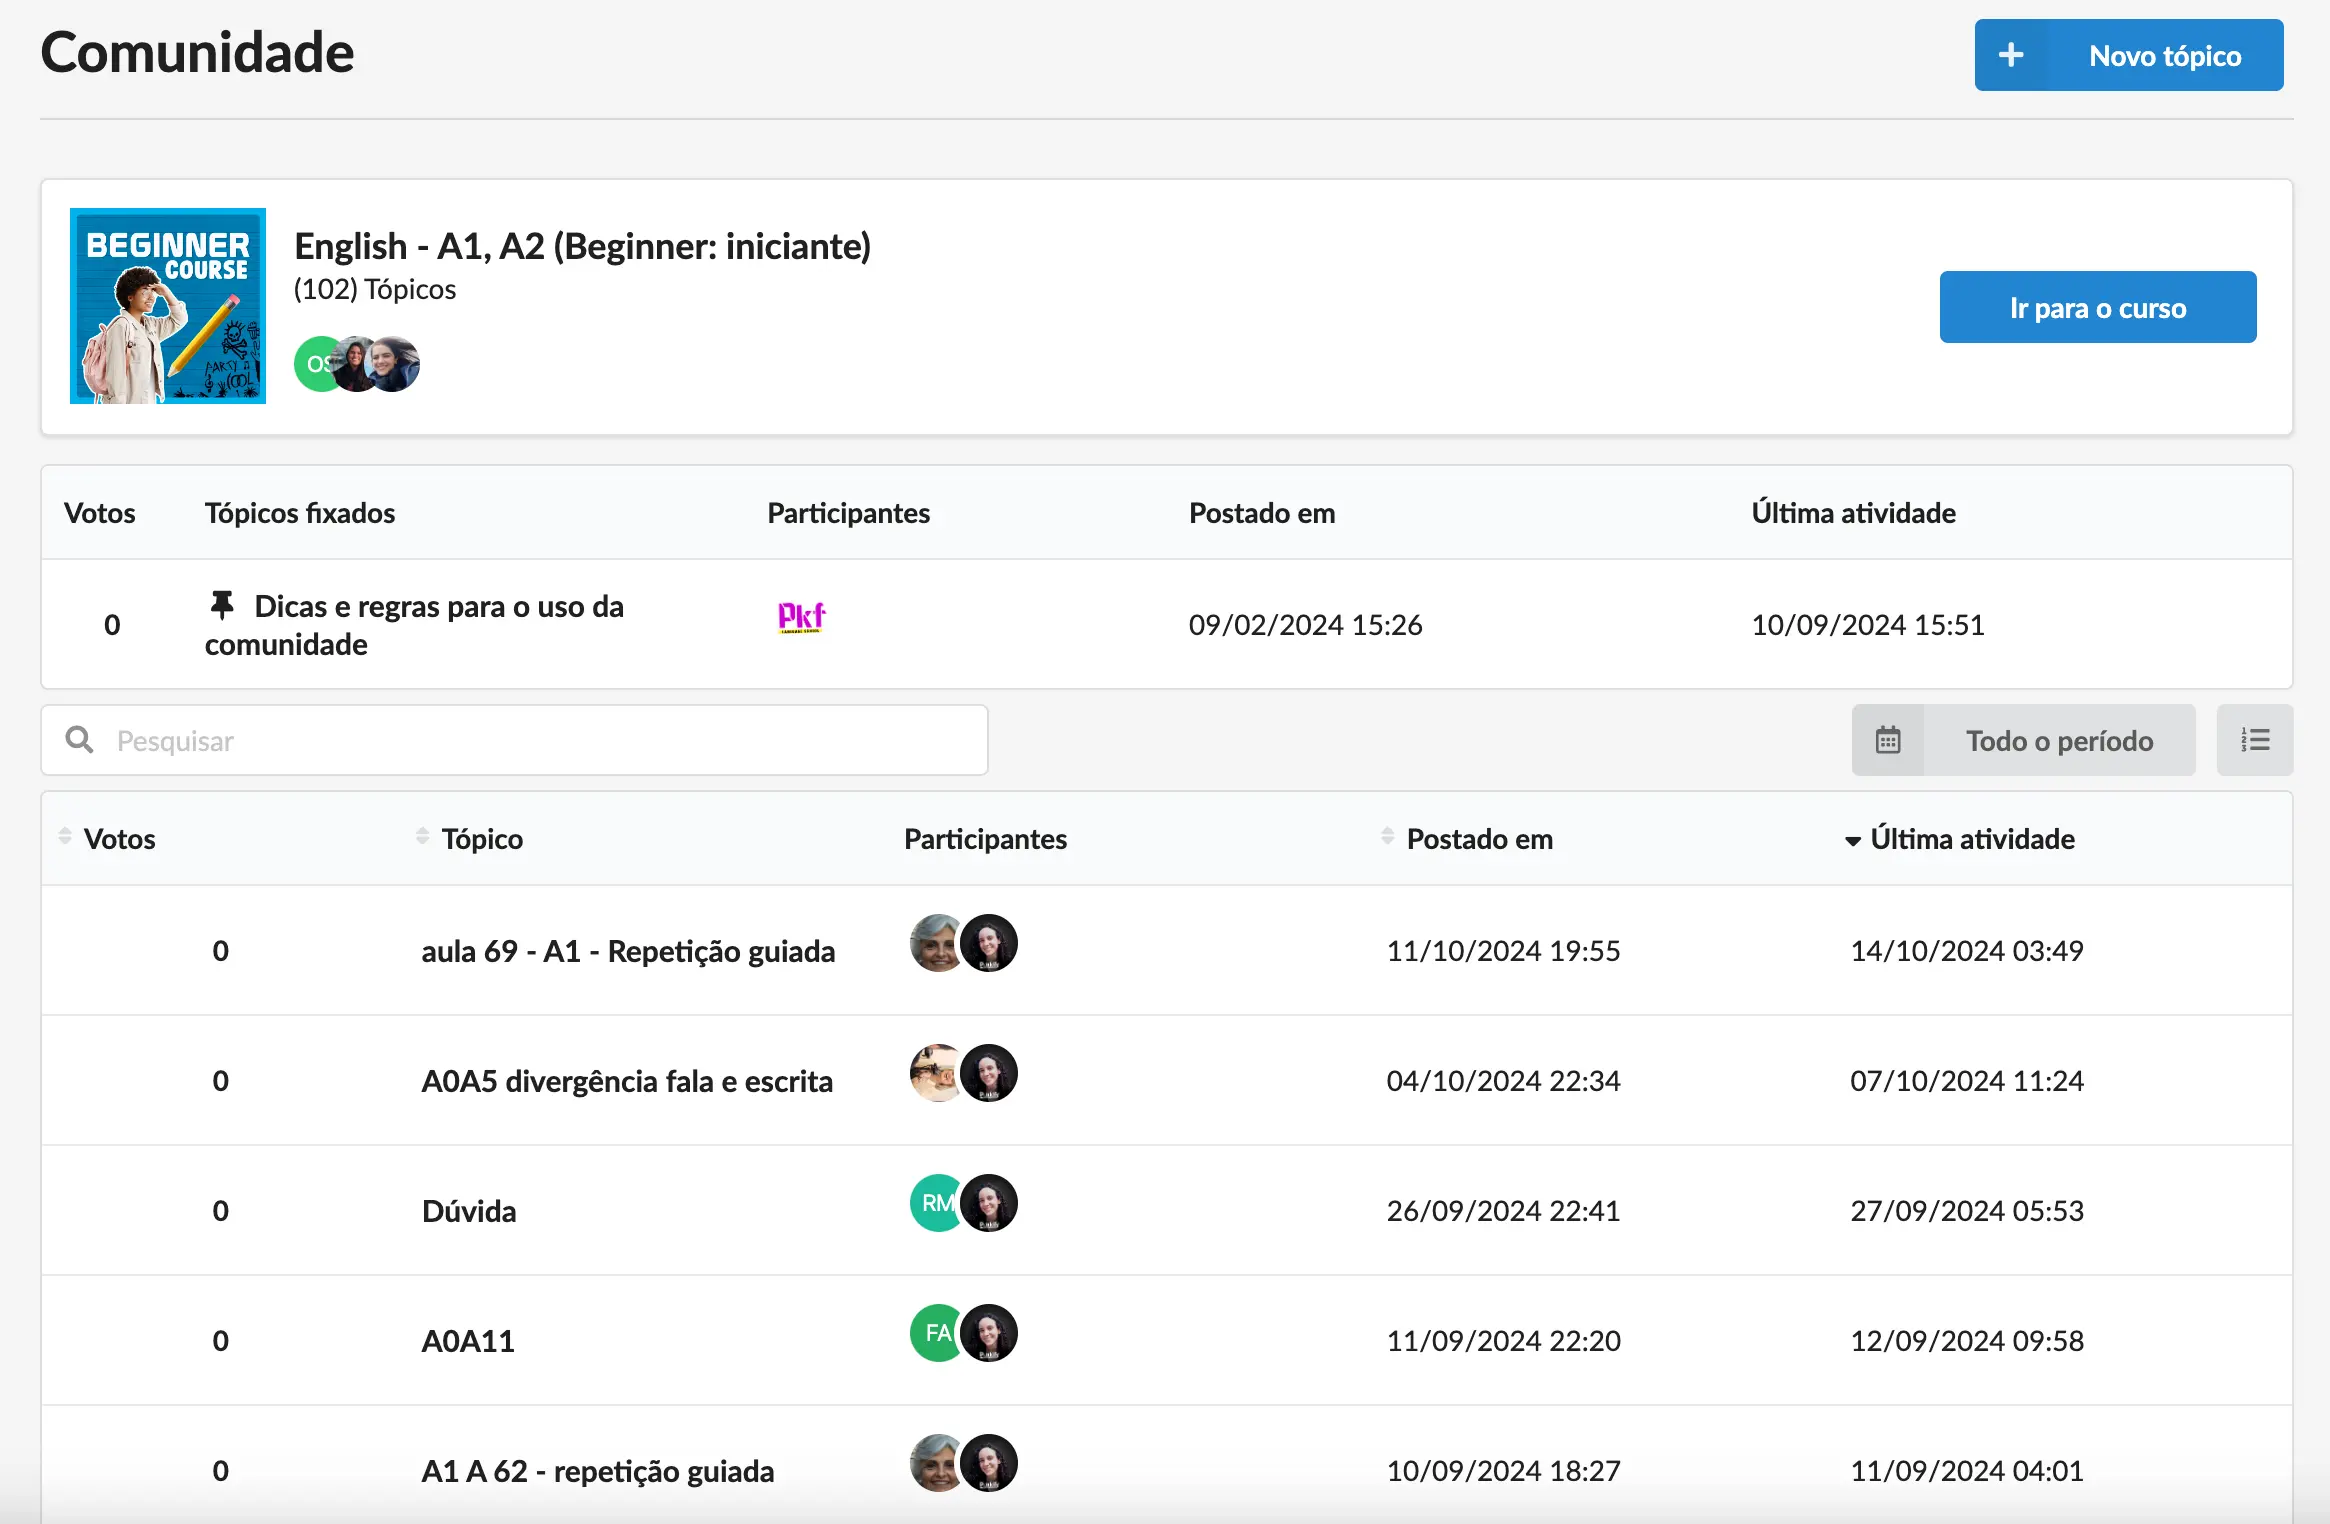Open topic aula 69 - A1 - Repetição guiada
Viewport: 2330px width, 1524px height.
click(x=628, y=950)
